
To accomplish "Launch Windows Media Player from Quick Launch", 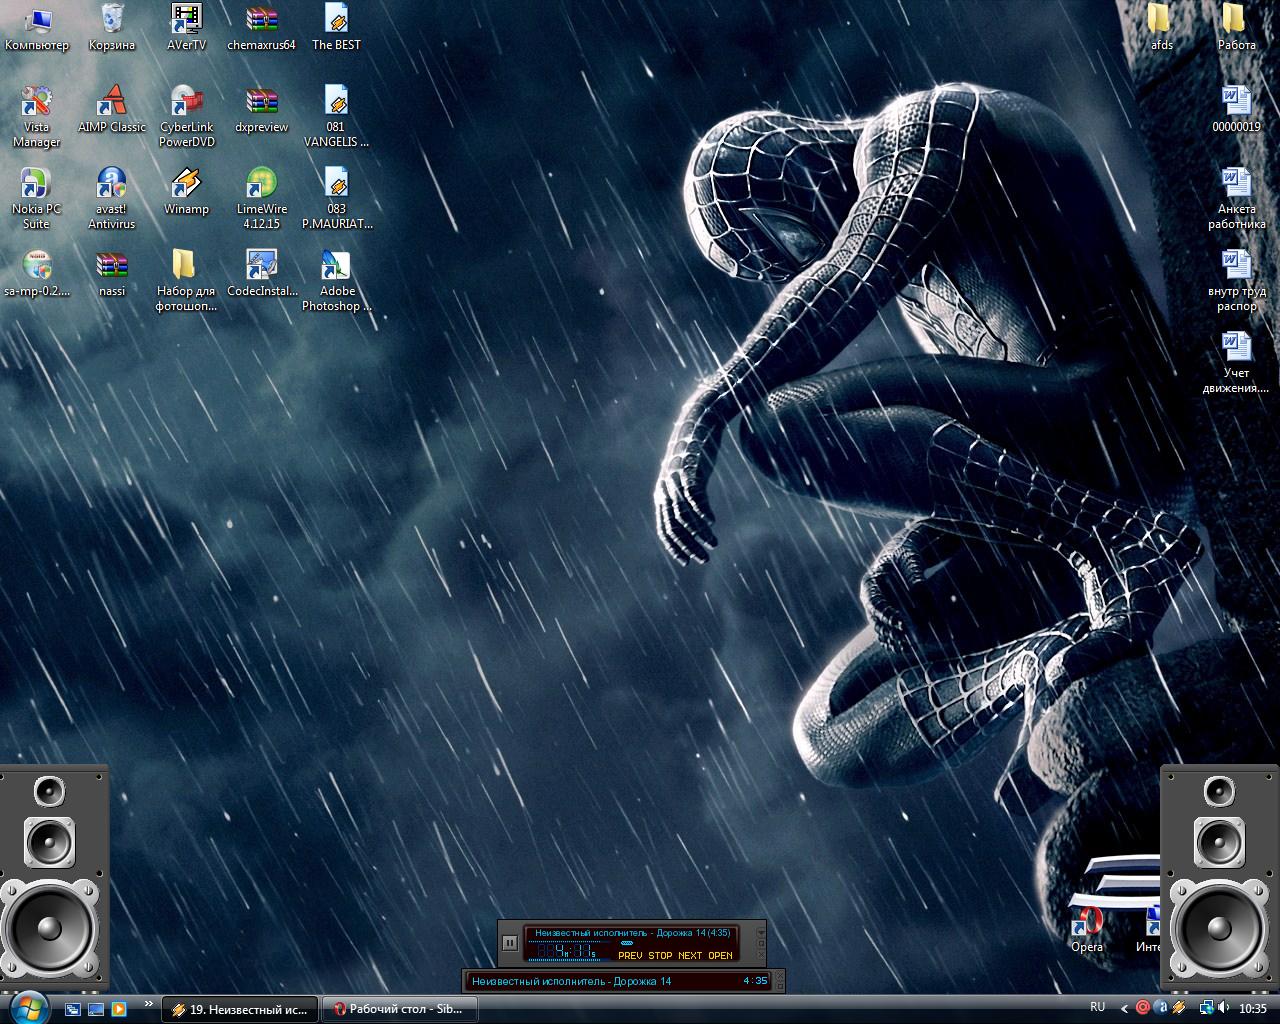I will [x=118, y=1009].
